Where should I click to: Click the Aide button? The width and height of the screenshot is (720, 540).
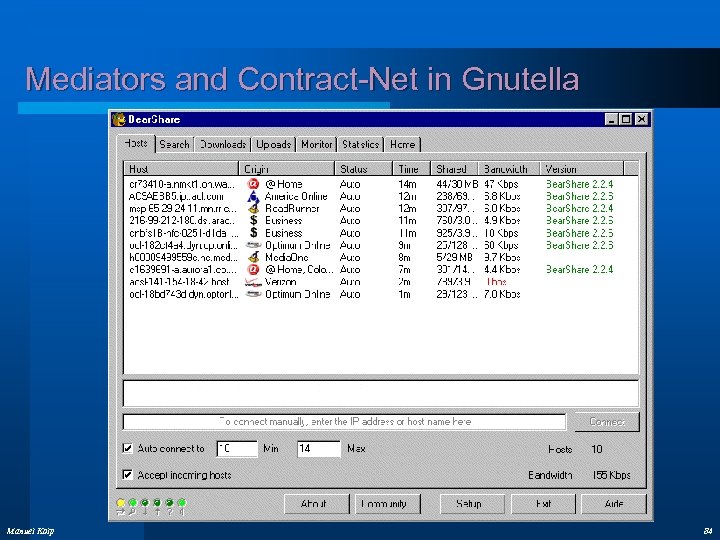614,504
